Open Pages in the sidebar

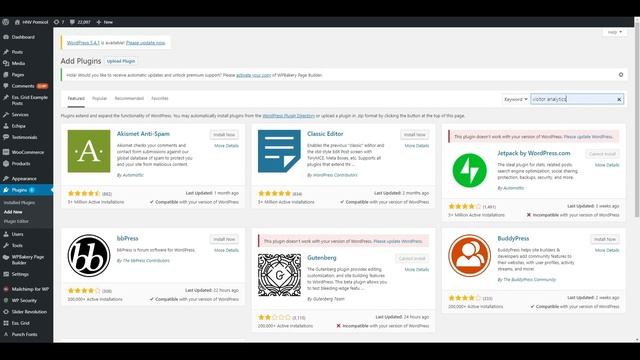18,75
